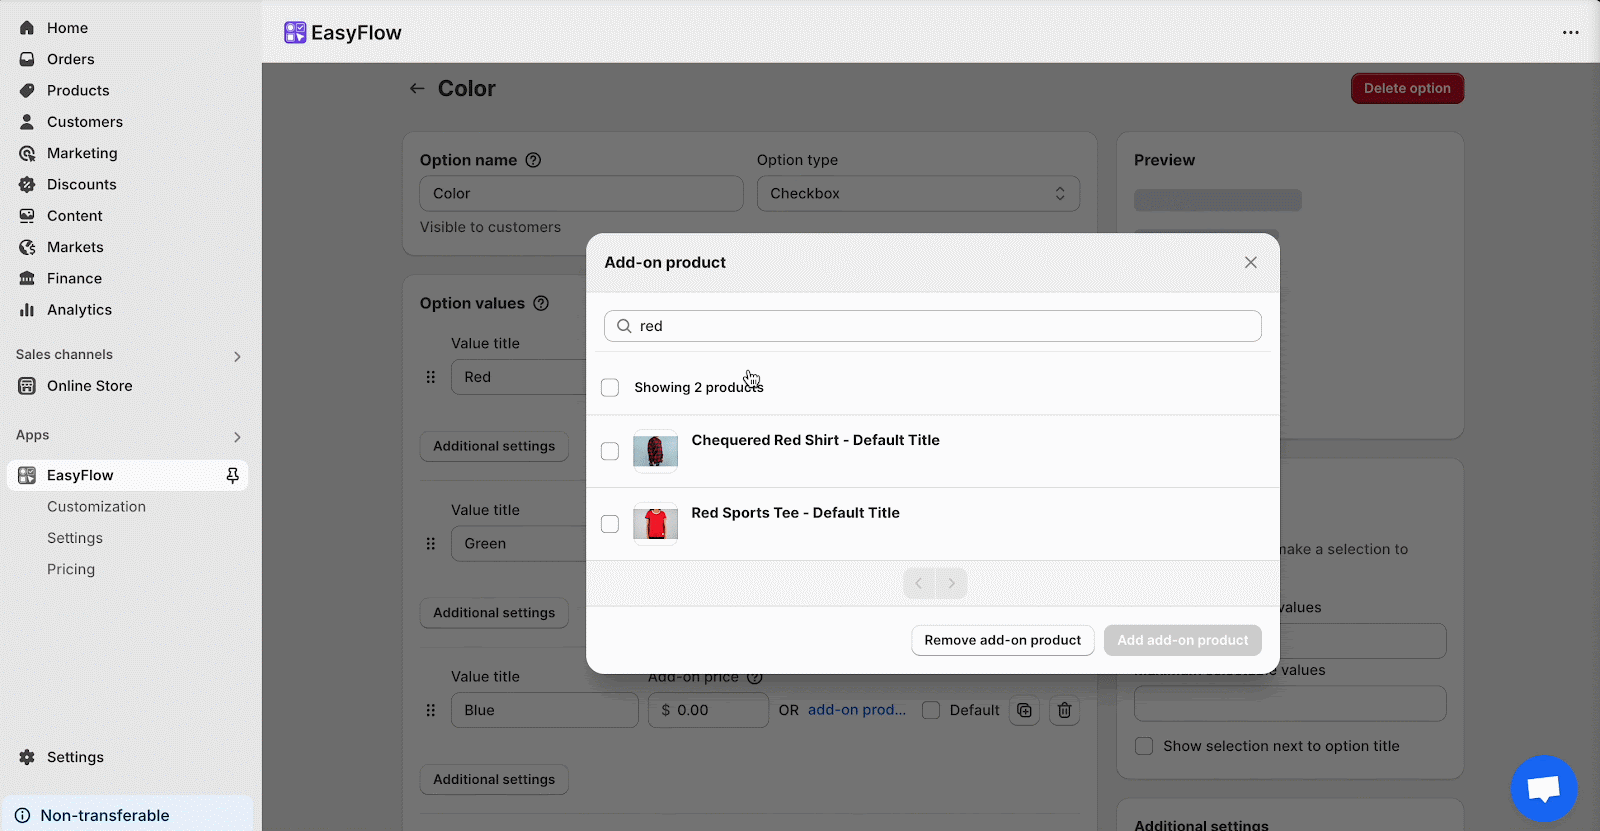Delete the Blue option value

point(1064,710)
